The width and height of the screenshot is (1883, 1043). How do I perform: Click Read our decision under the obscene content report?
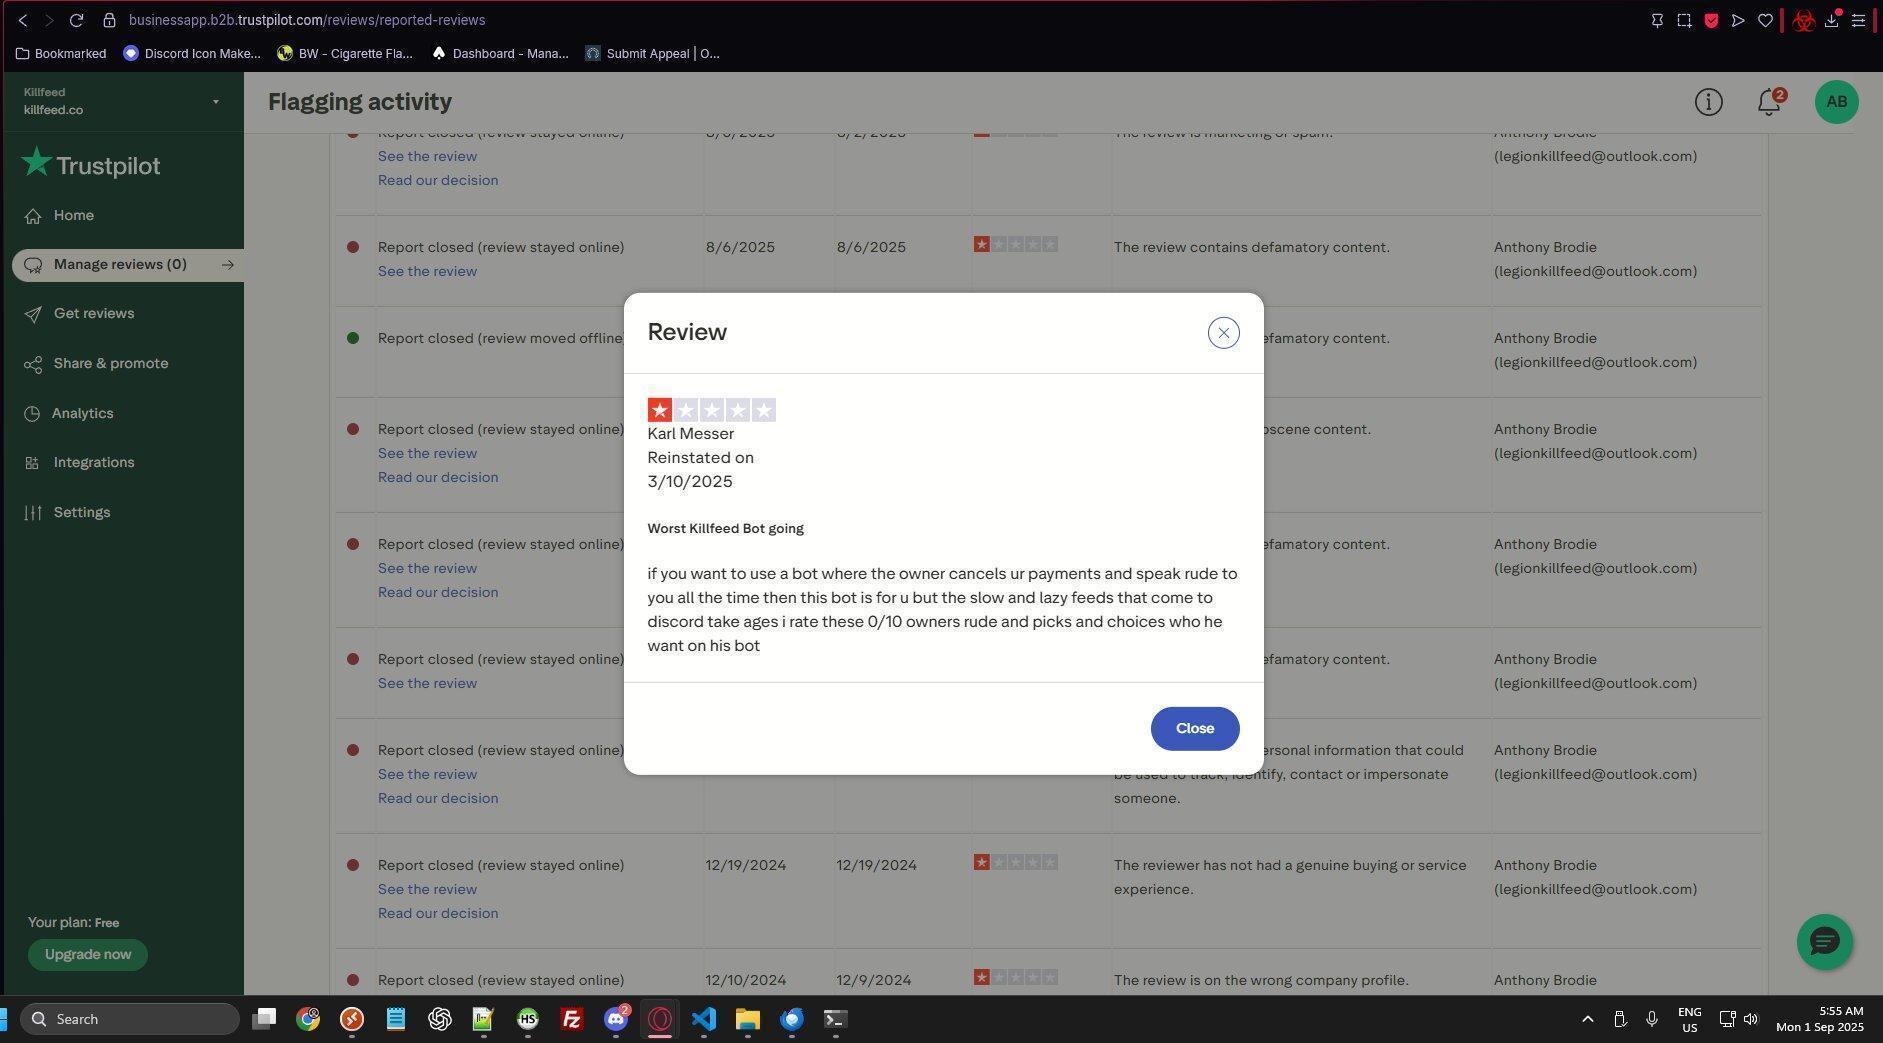(438, 478)
